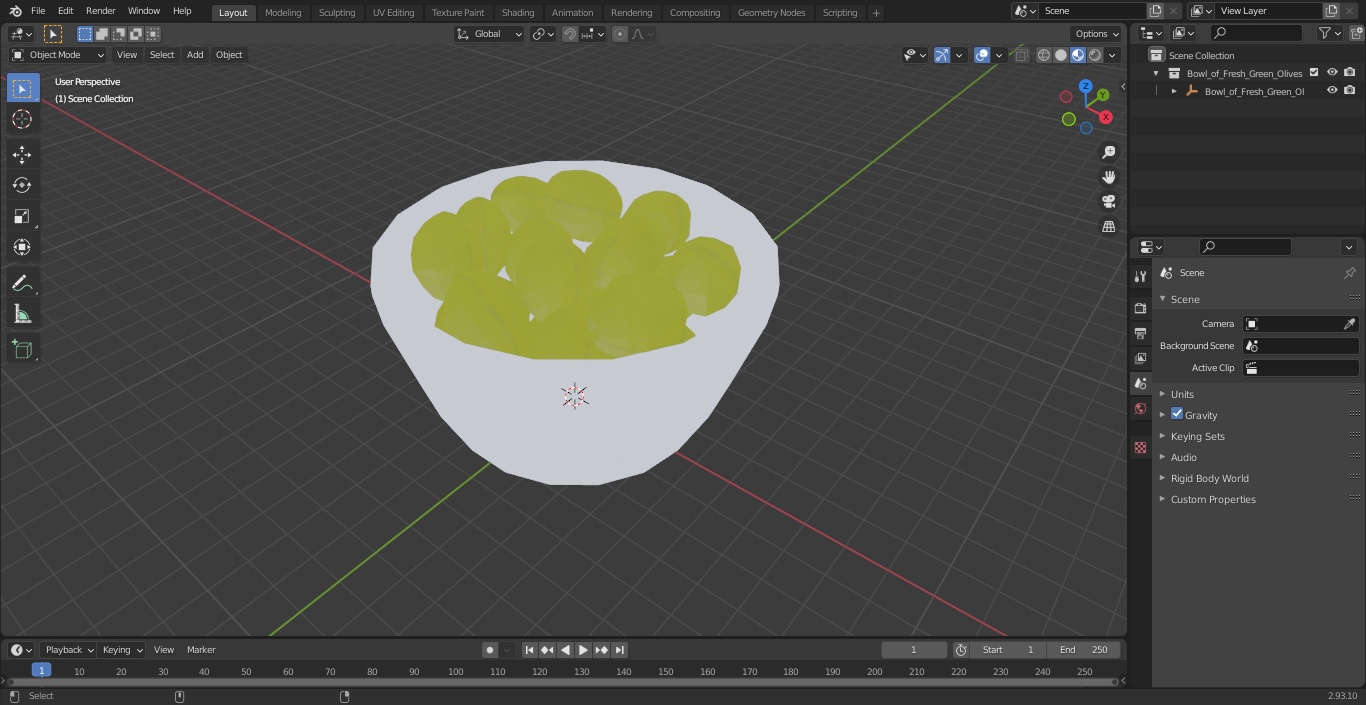Toggle show overlays button
Screen dimensions: 1366x705
pos(982,55)
